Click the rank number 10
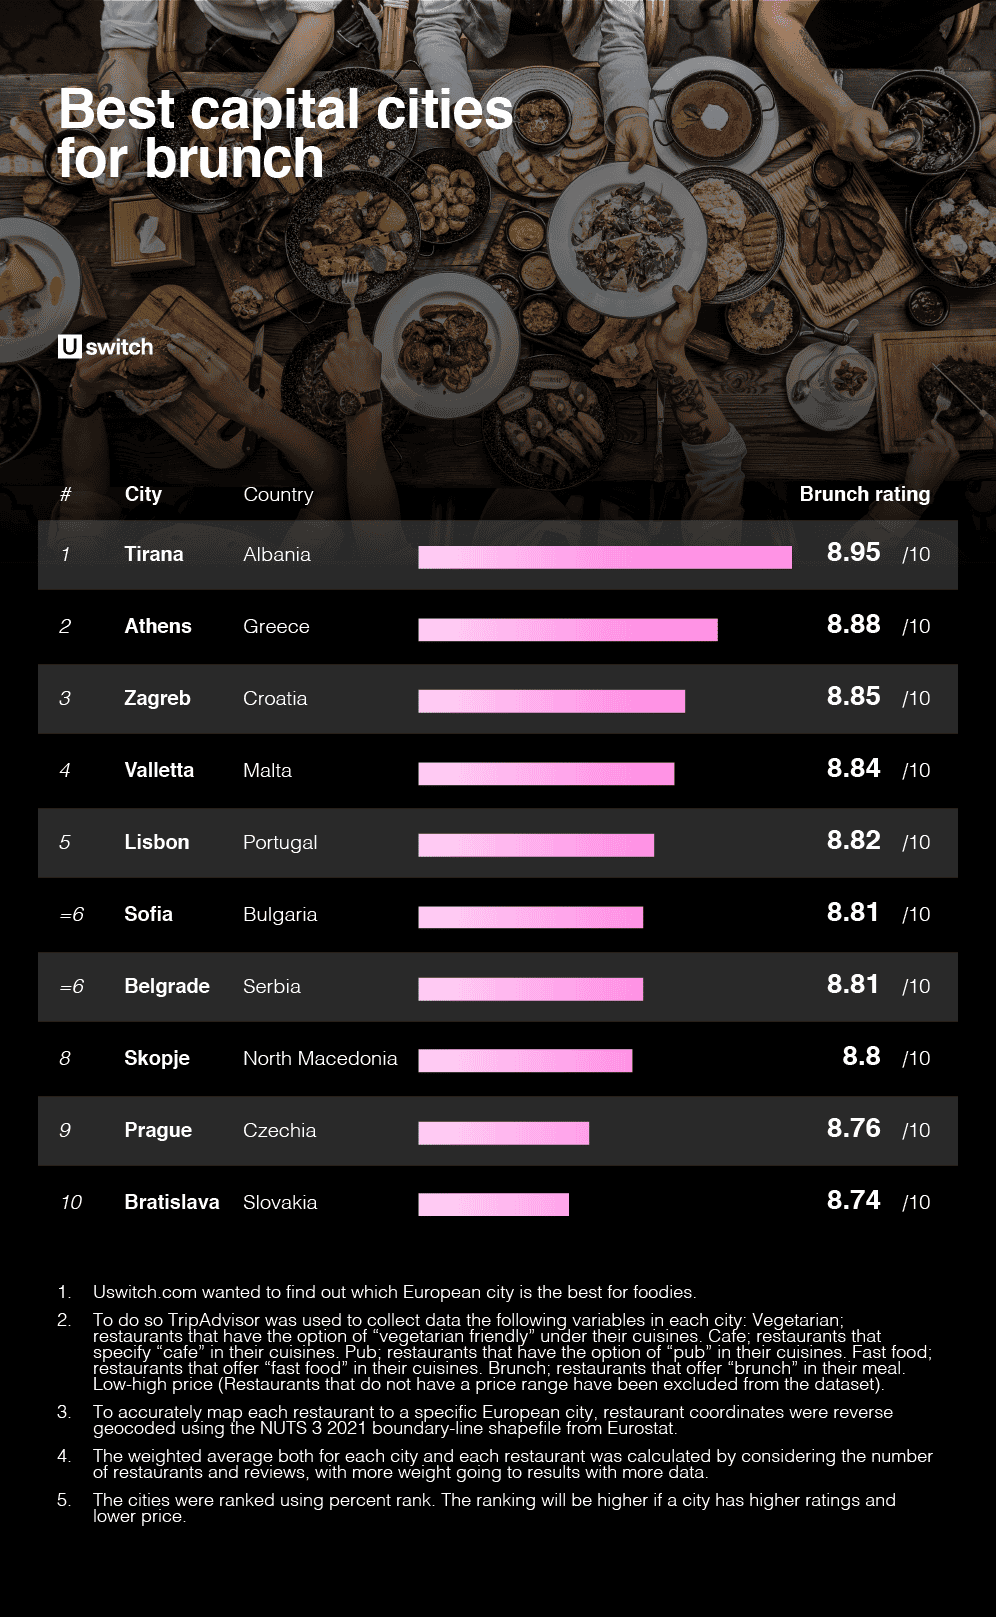Image resolution: width=996 pixels, height=1617 pixels. [71, 1202]
